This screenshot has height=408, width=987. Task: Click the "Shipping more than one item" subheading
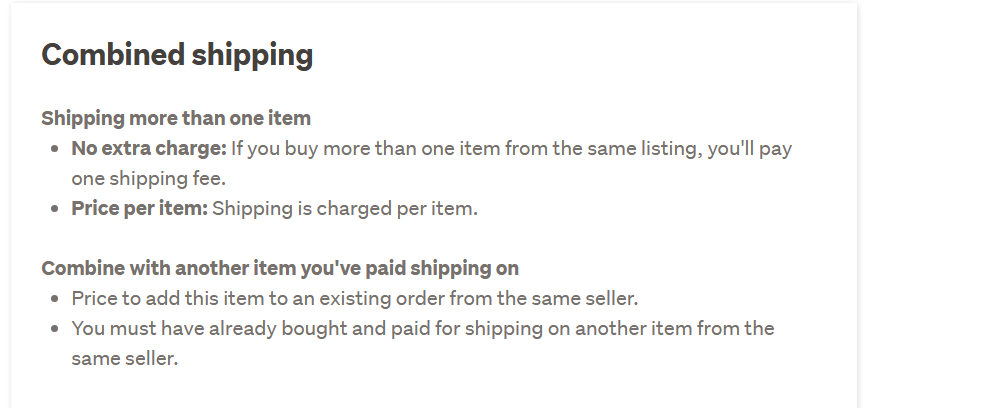(x=176, y=118)
